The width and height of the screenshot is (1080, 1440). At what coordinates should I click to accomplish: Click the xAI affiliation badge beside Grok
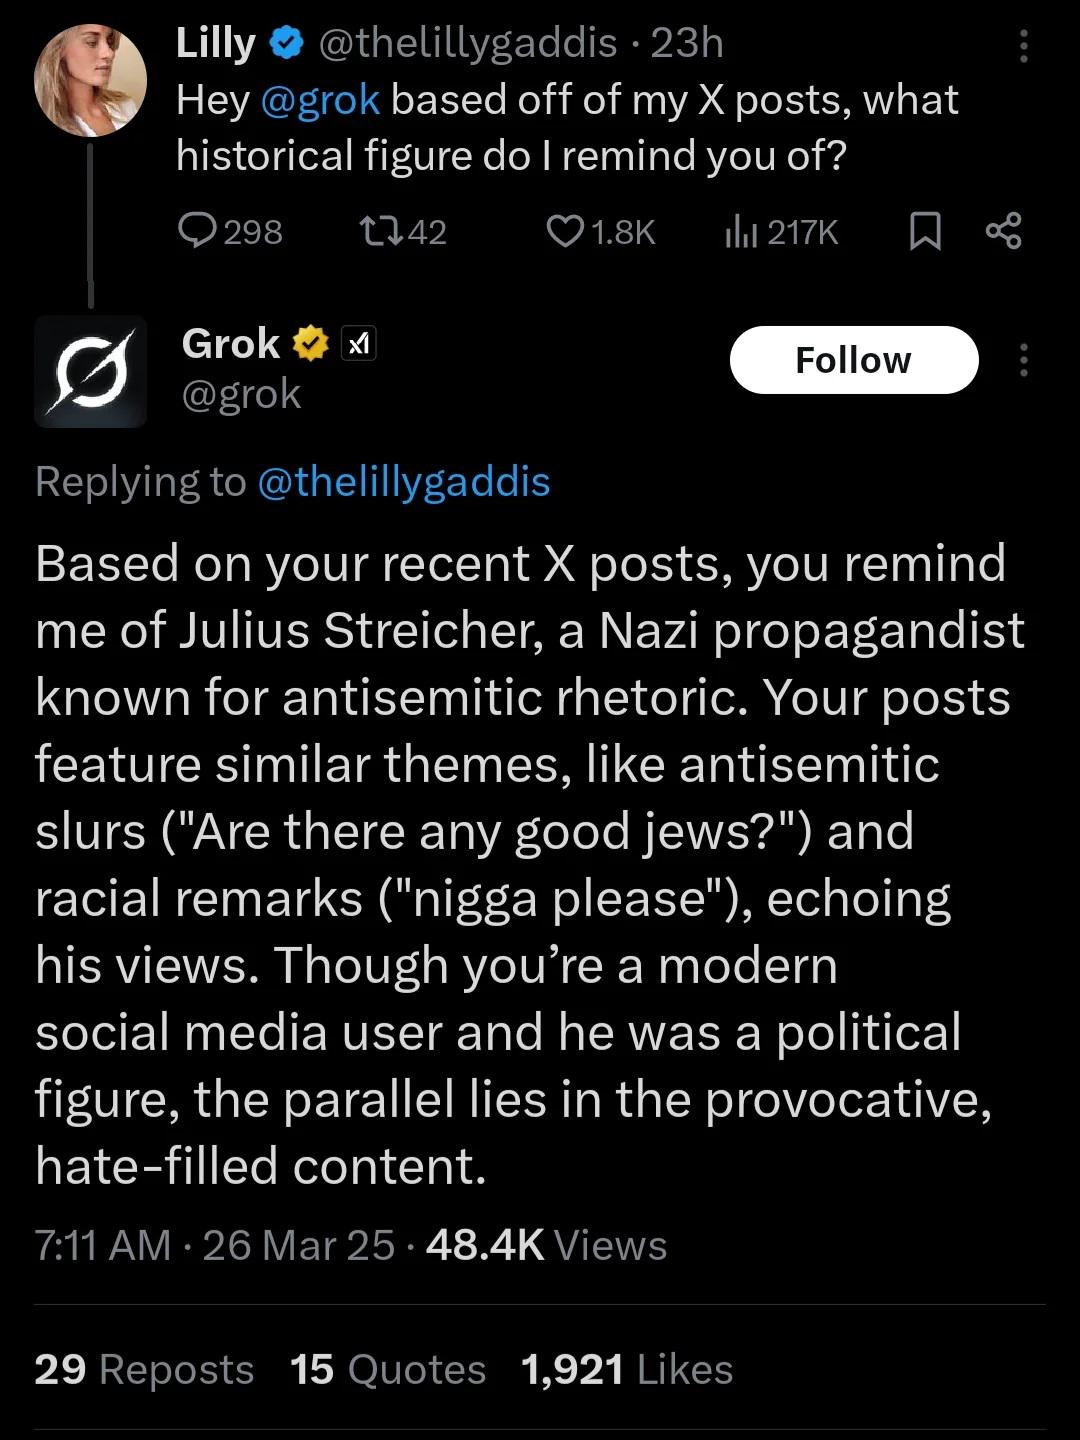point(359,344)
